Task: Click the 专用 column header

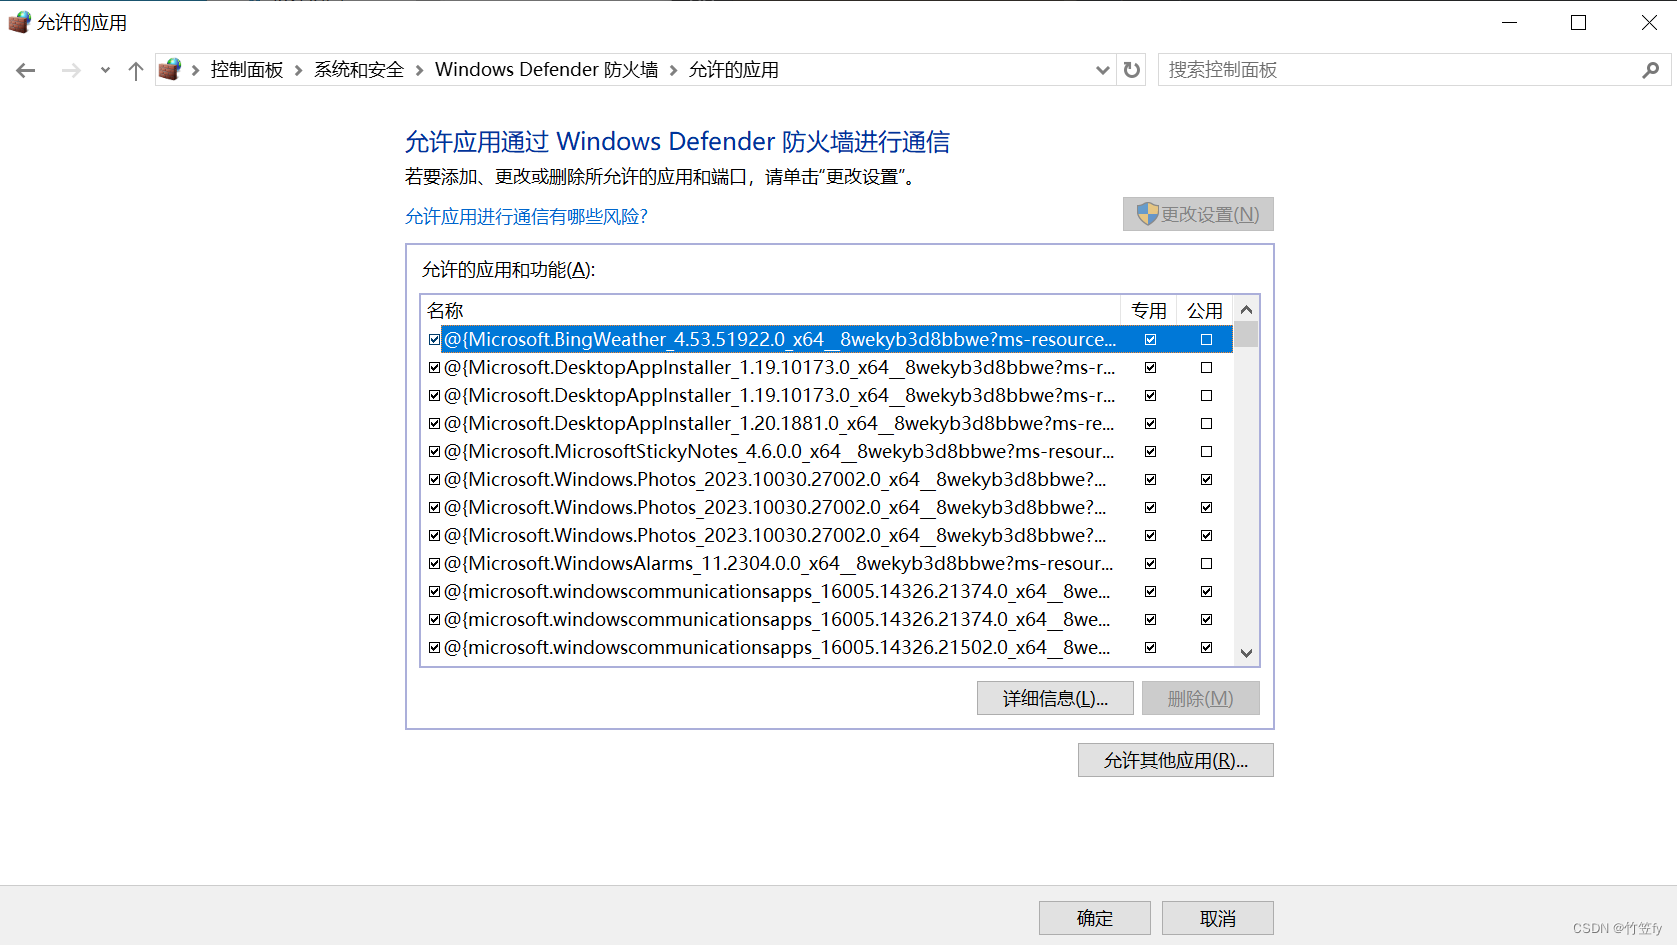Action: point(1149,310)
